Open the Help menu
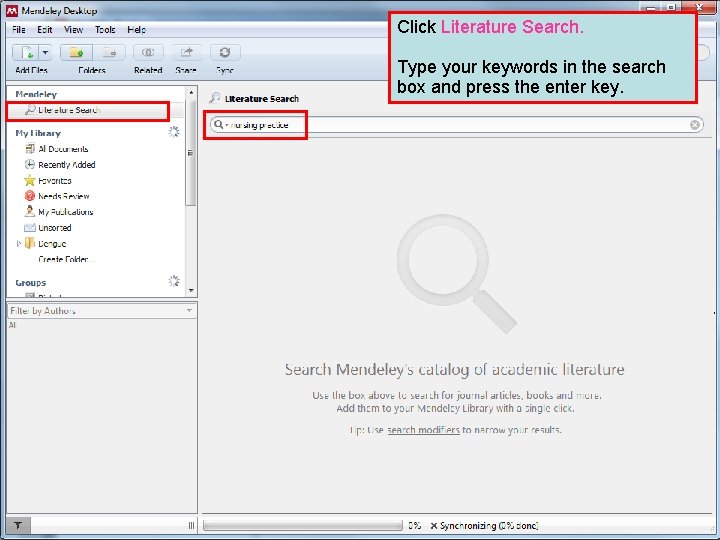The image size is (720, 540). pos(136,30)
